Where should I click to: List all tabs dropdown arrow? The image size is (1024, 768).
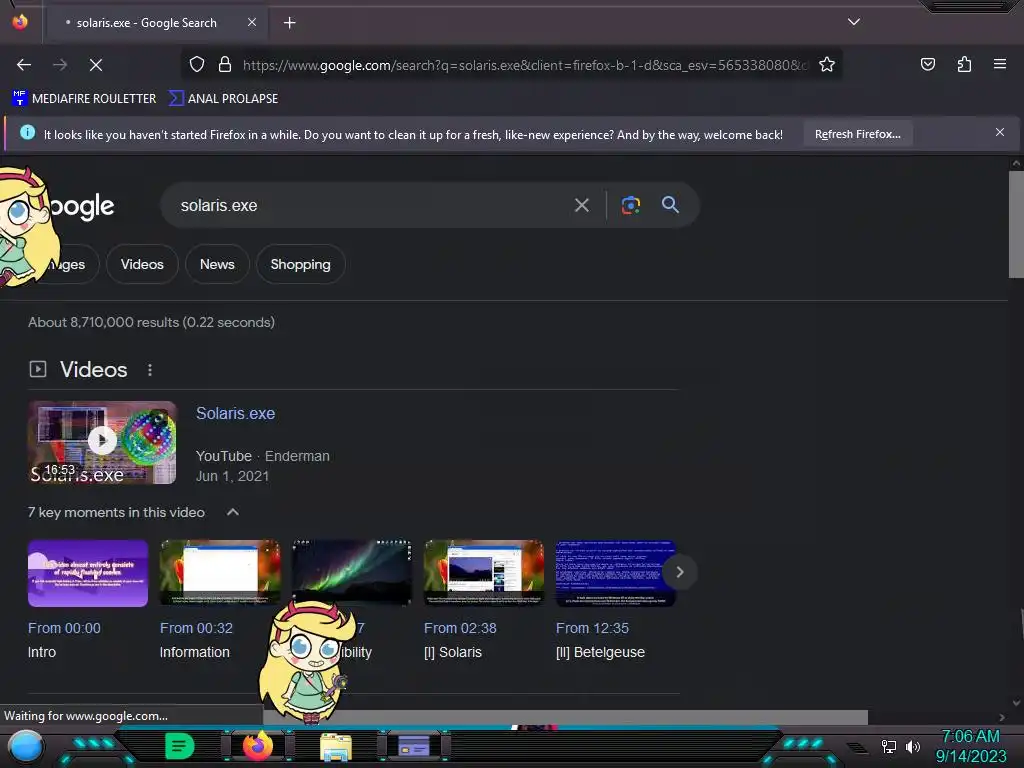pos(854,22)
